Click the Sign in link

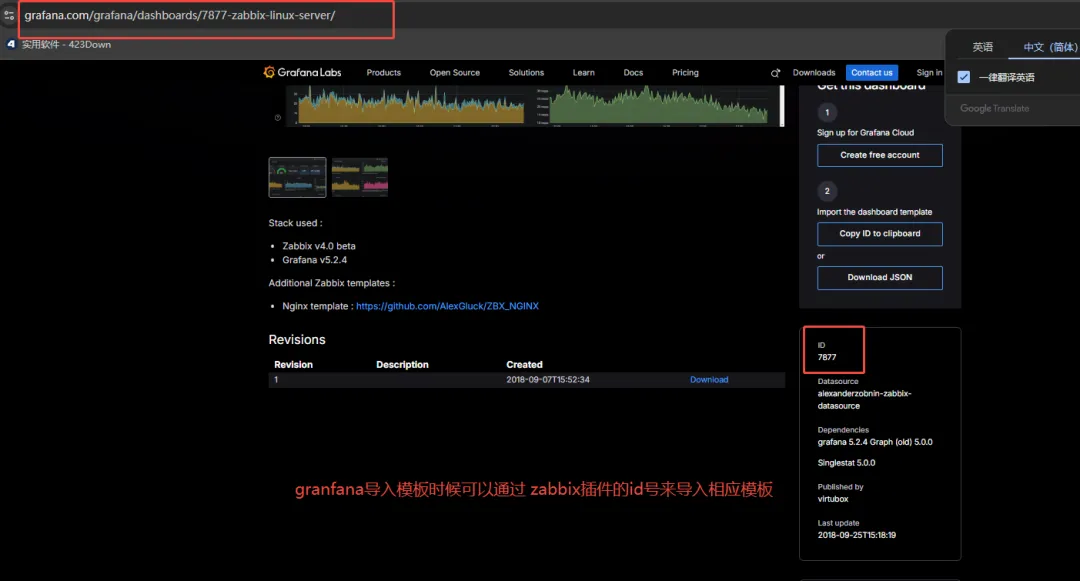(x=929, y=72)
